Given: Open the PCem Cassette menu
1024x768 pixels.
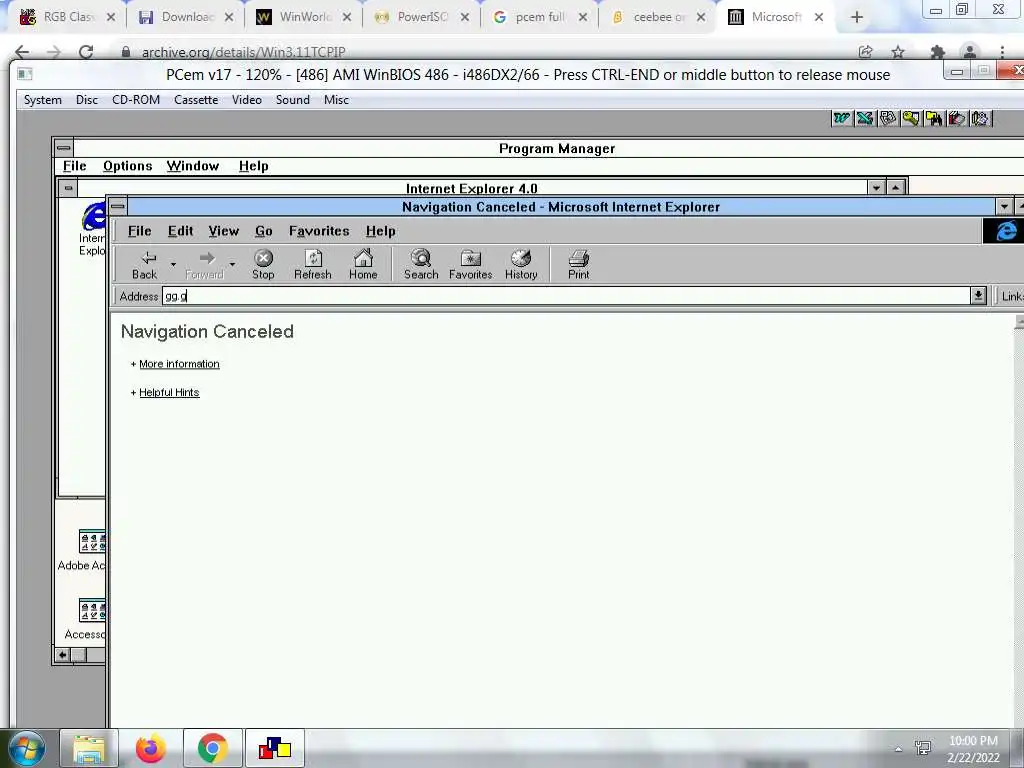Looking at the screenshot, I should (x=196, y=100).
